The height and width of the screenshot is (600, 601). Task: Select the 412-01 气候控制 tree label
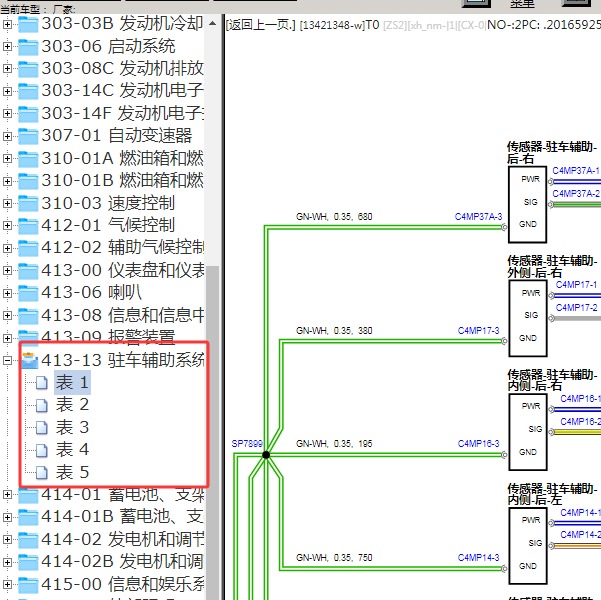coord(108,225)
